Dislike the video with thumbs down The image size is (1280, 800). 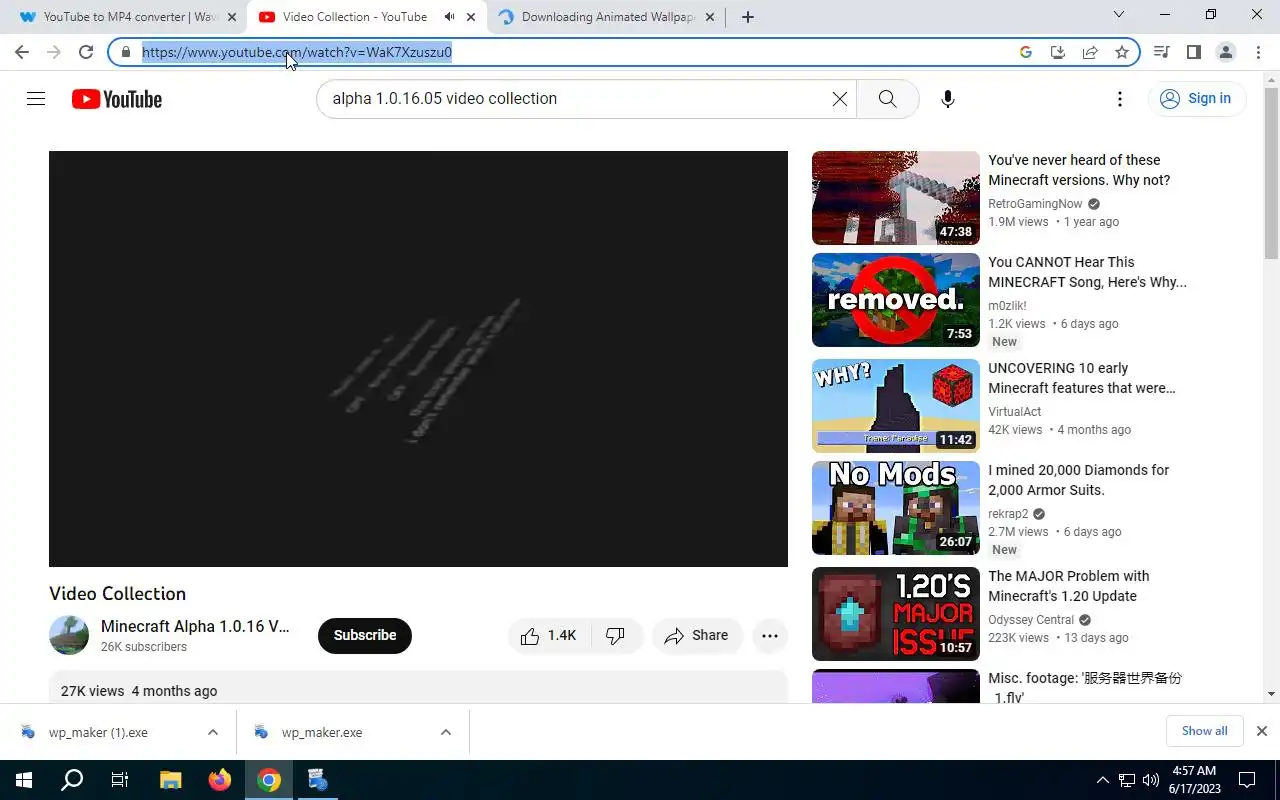tap(616, 635)
